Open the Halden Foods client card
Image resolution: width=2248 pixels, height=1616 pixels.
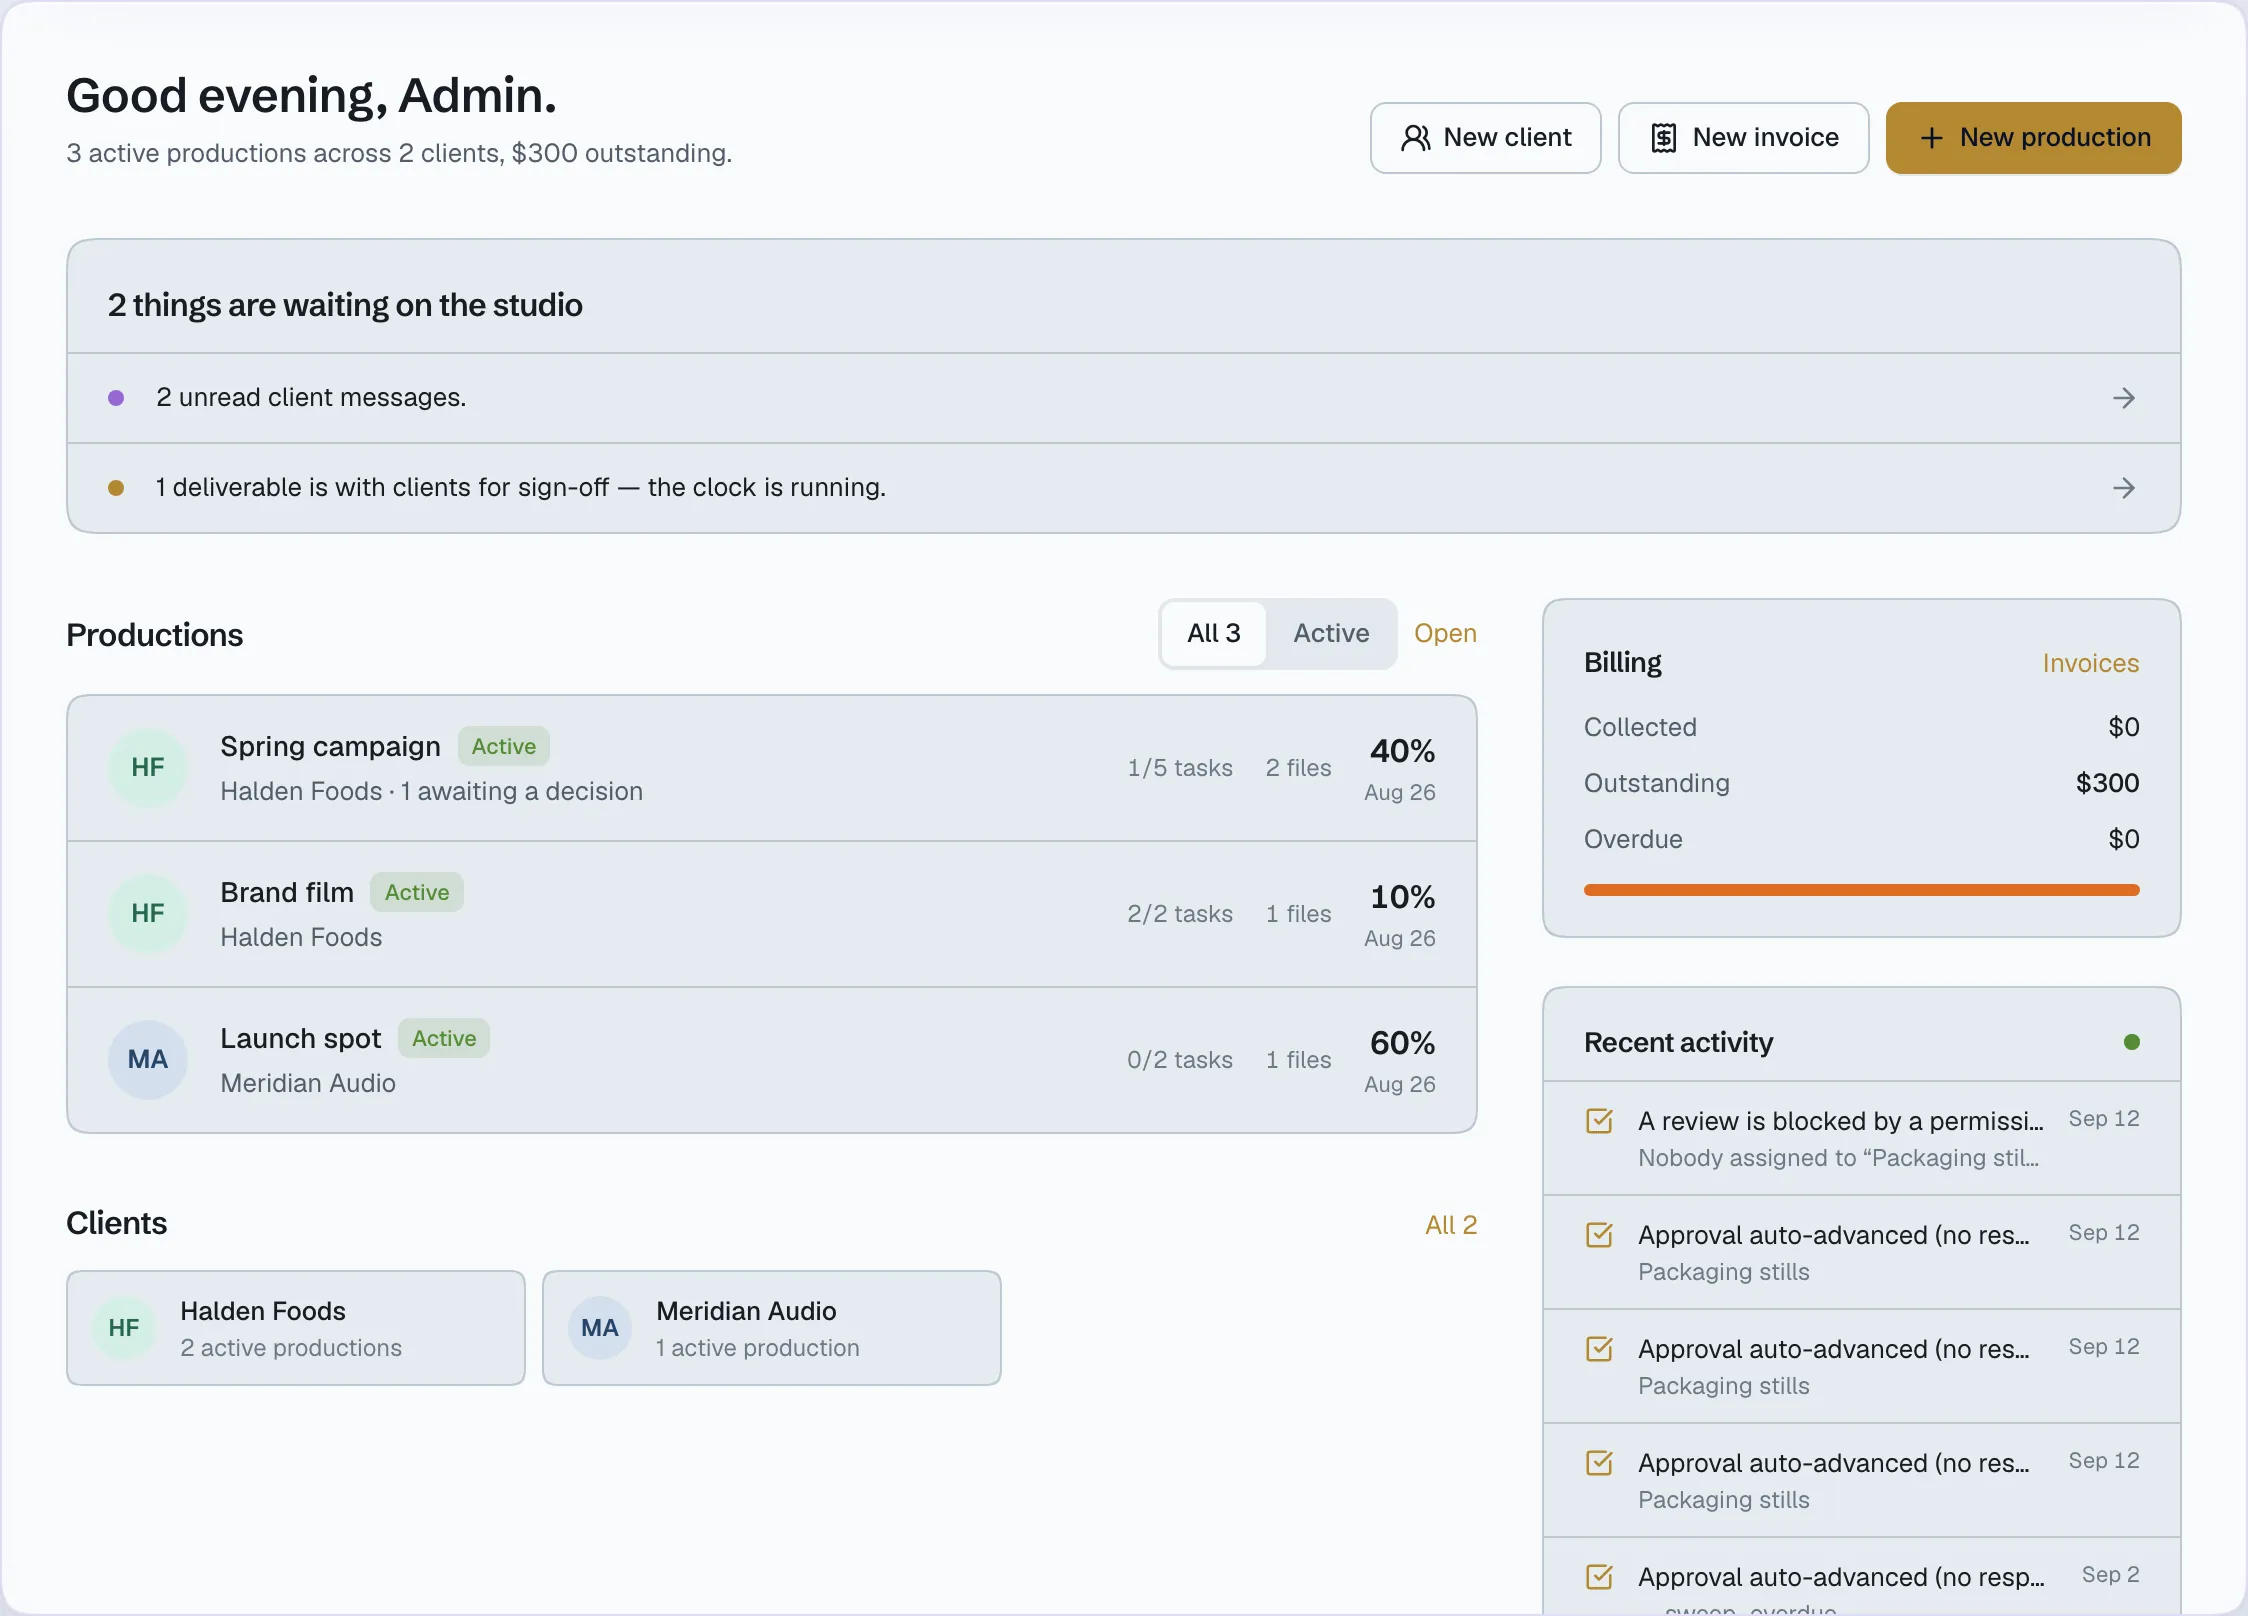pyautogui.click(x=296, y=1328)
